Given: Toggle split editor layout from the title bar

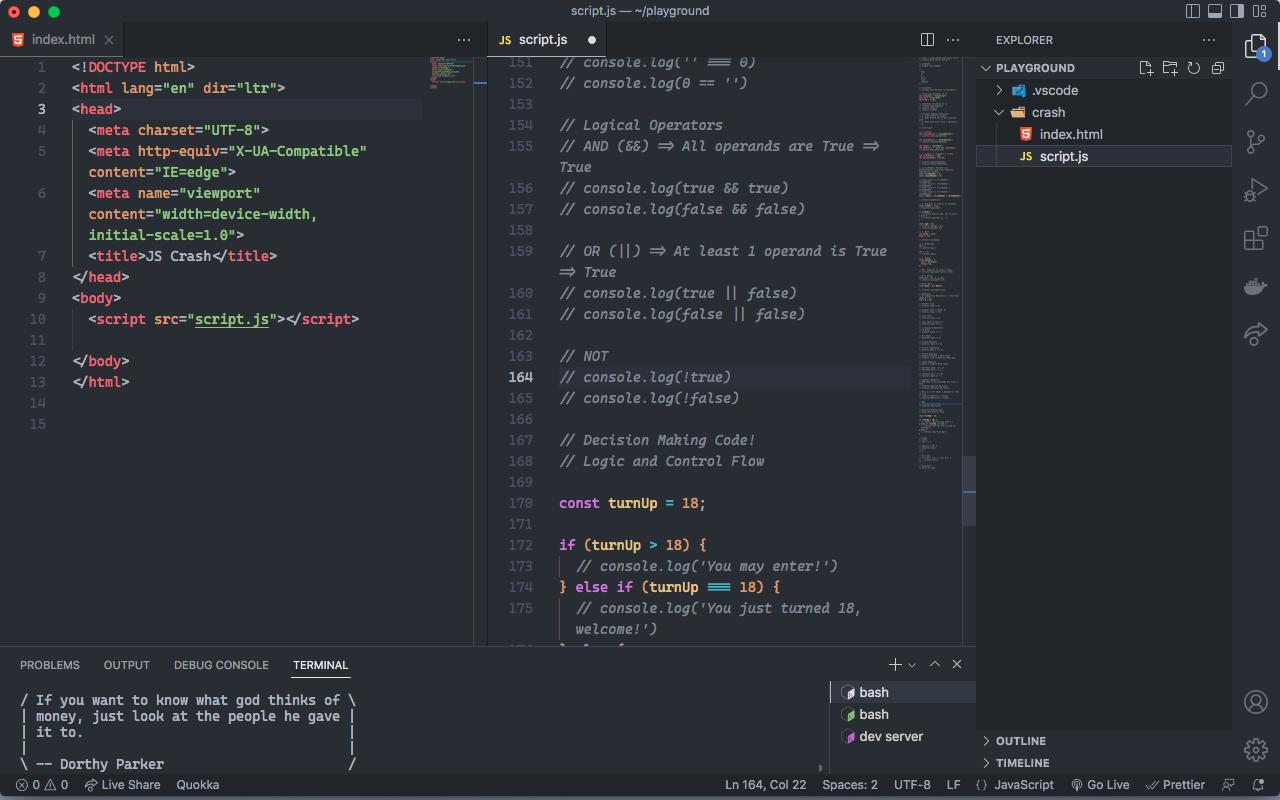Looking at the screenshot, I should (x=927, y=39).
